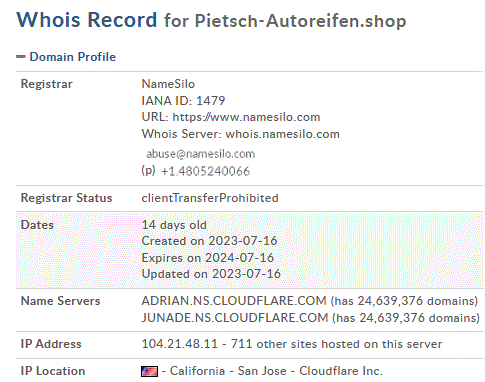Open the https://www.namesilo.com URL
This screenshot has width=485, height=382.
point(246,117)
